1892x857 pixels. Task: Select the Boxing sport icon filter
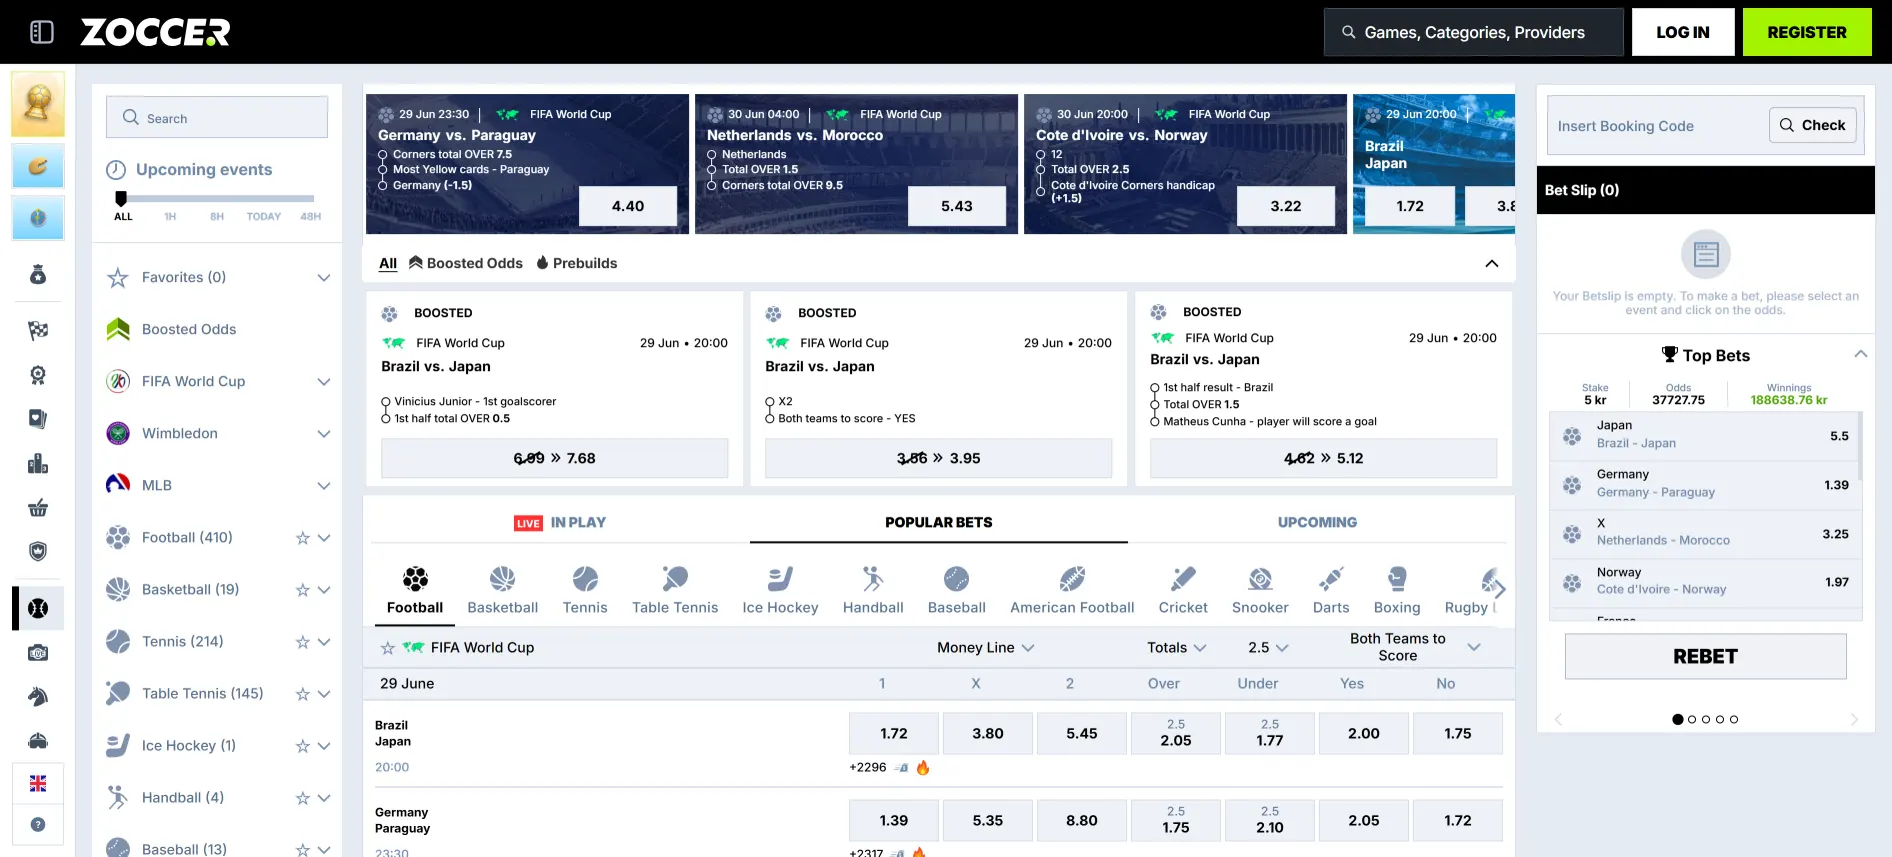point(1397,579)
